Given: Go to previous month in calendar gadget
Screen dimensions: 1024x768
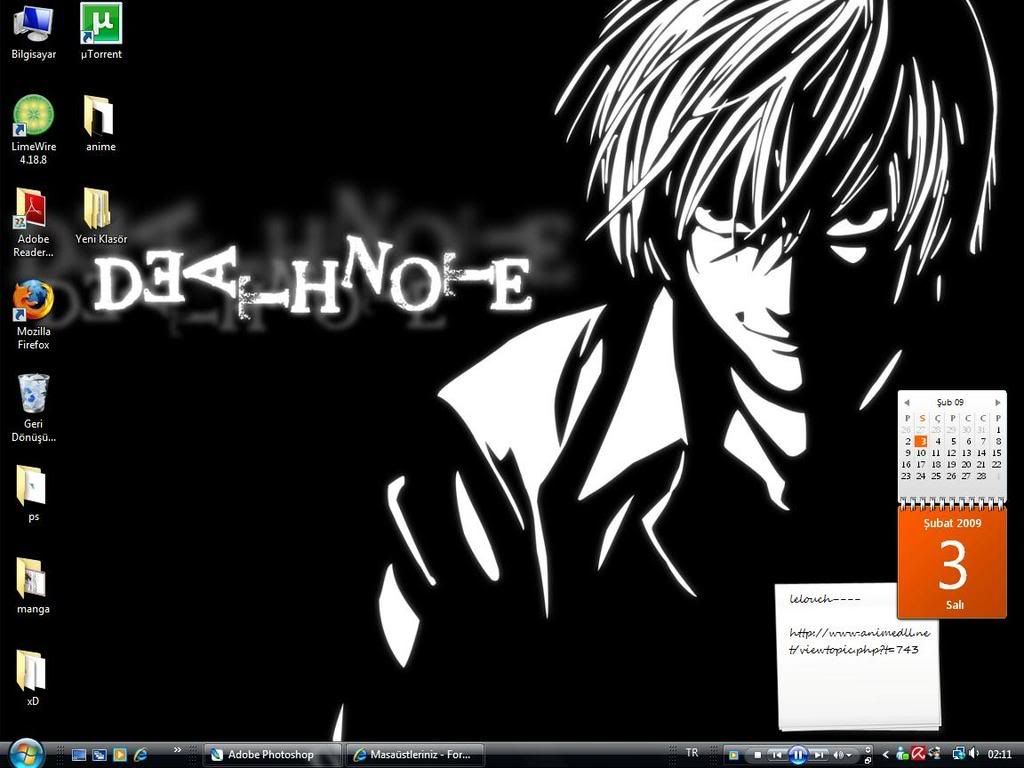Looking at the screenshot, I should pos(906,402).
